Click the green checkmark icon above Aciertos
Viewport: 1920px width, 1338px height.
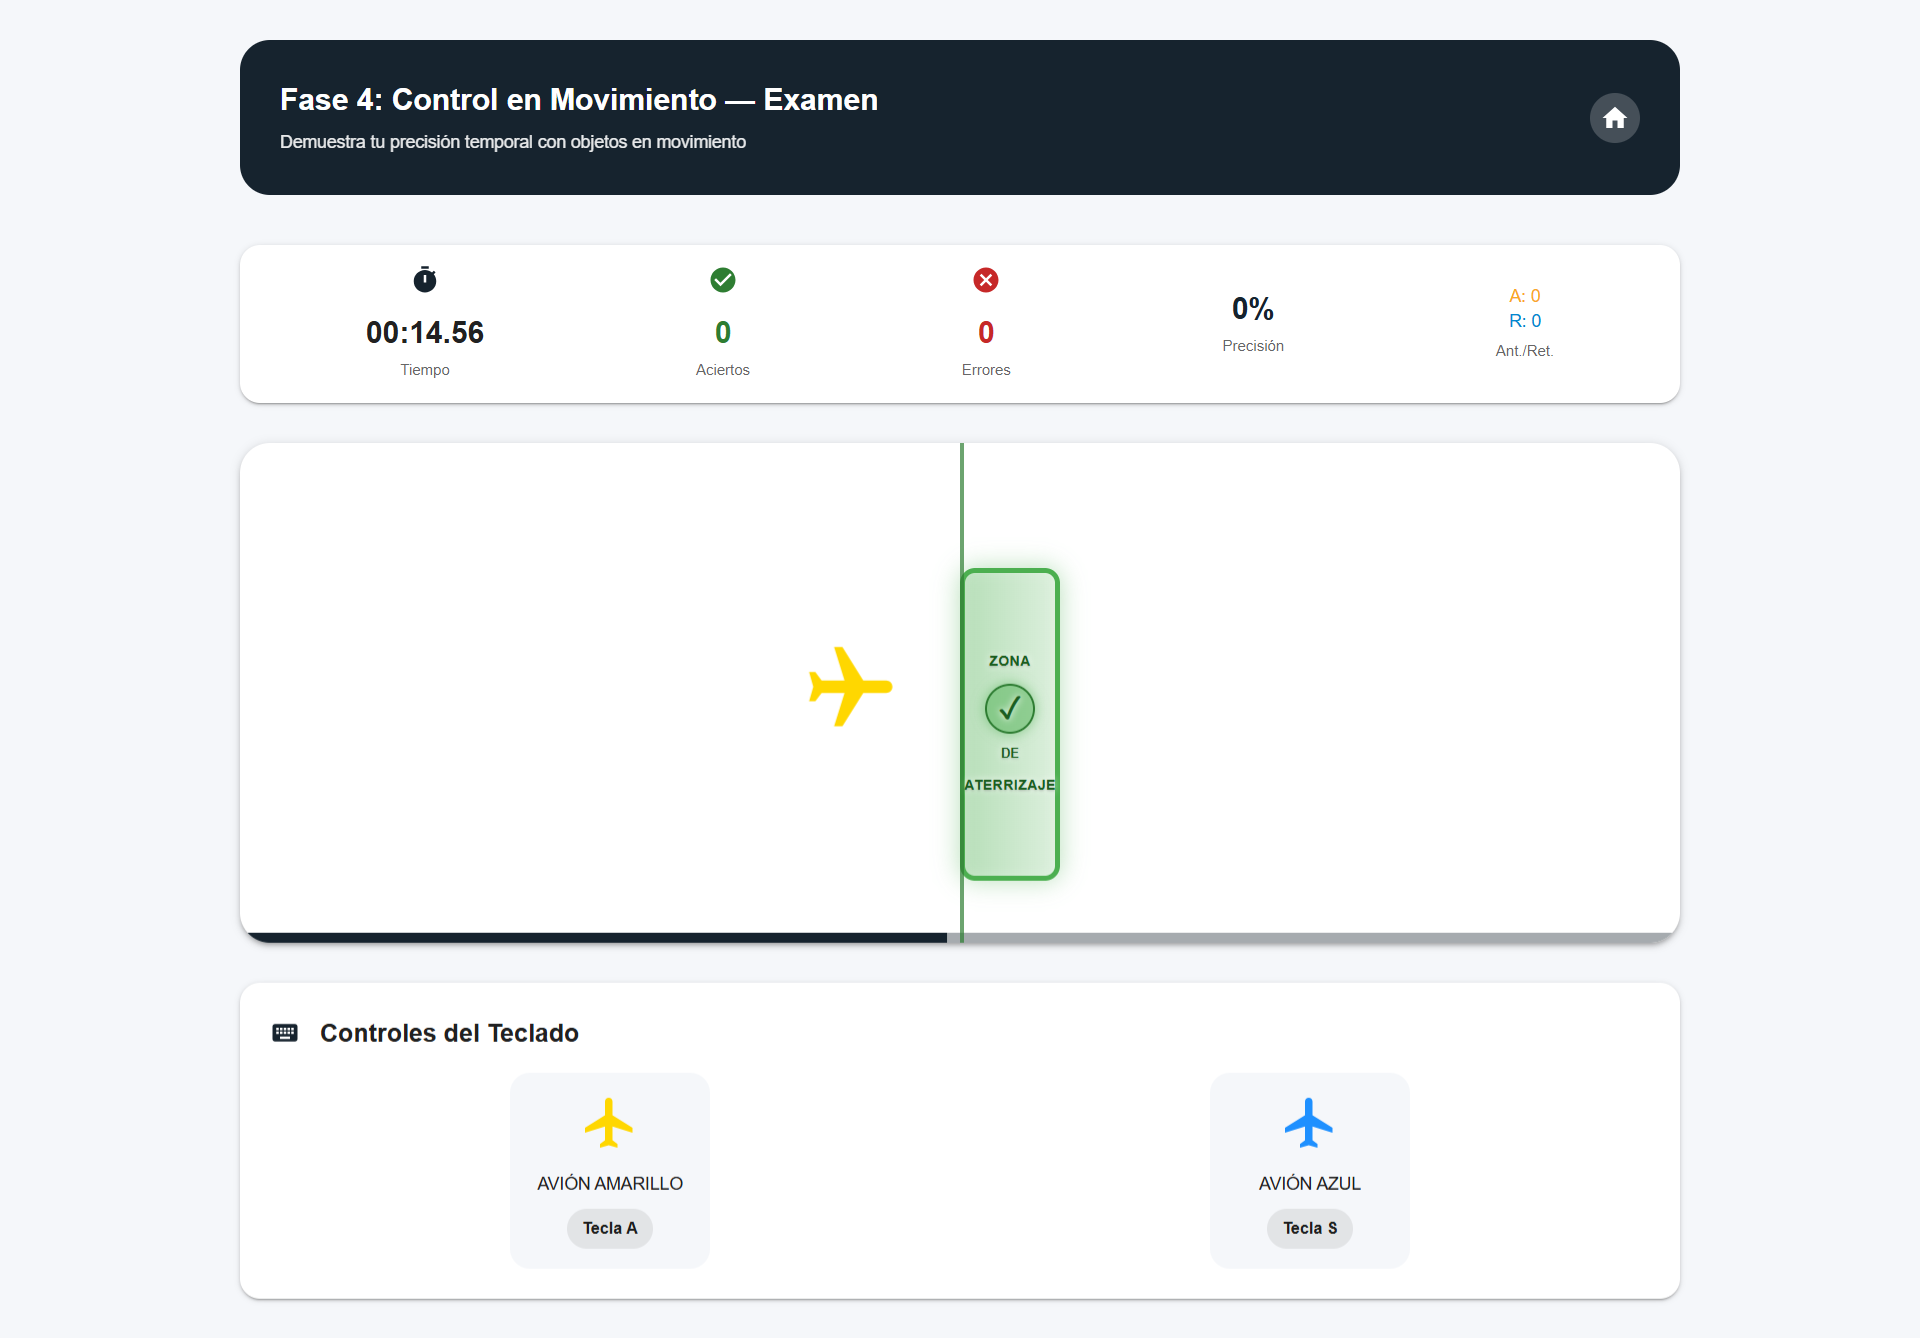pyautogui.click(x=723, y=280)
